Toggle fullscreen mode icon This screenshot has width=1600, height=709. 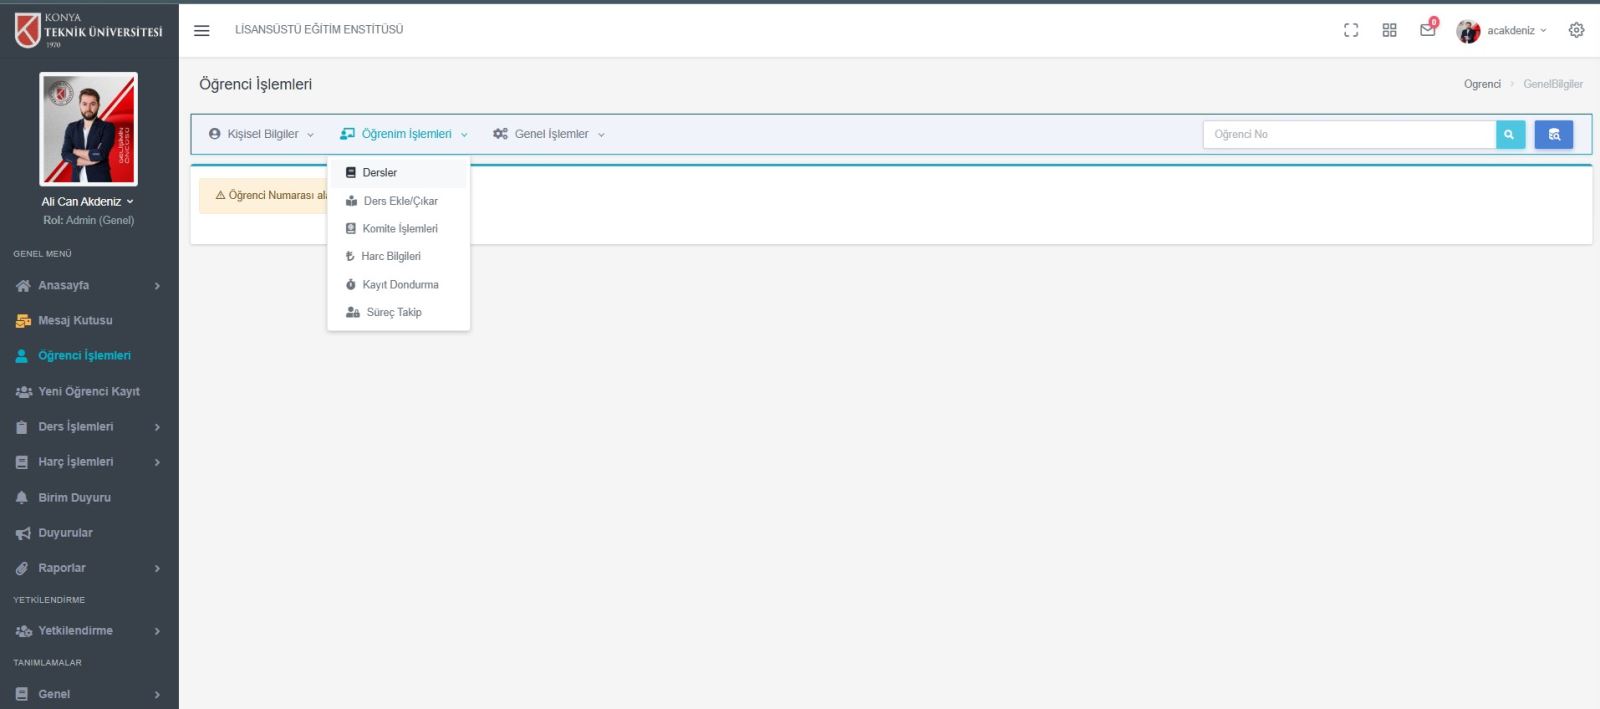coord(1351,30)
